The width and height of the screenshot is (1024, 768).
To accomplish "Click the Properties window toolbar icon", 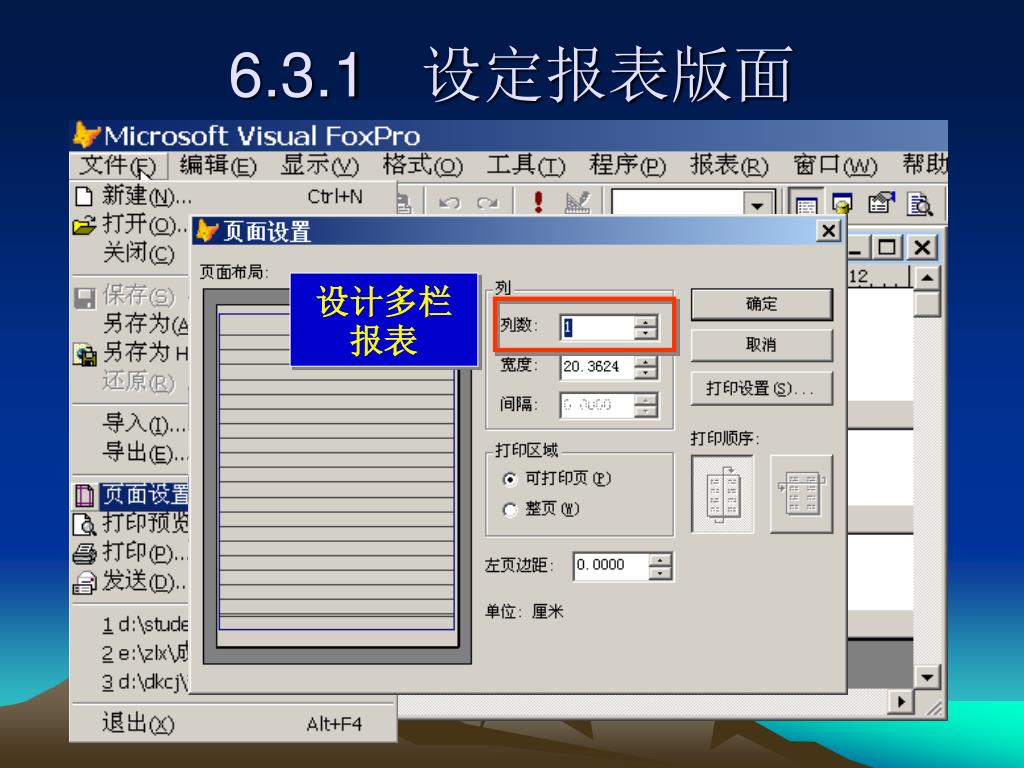I will click(881, 204).
